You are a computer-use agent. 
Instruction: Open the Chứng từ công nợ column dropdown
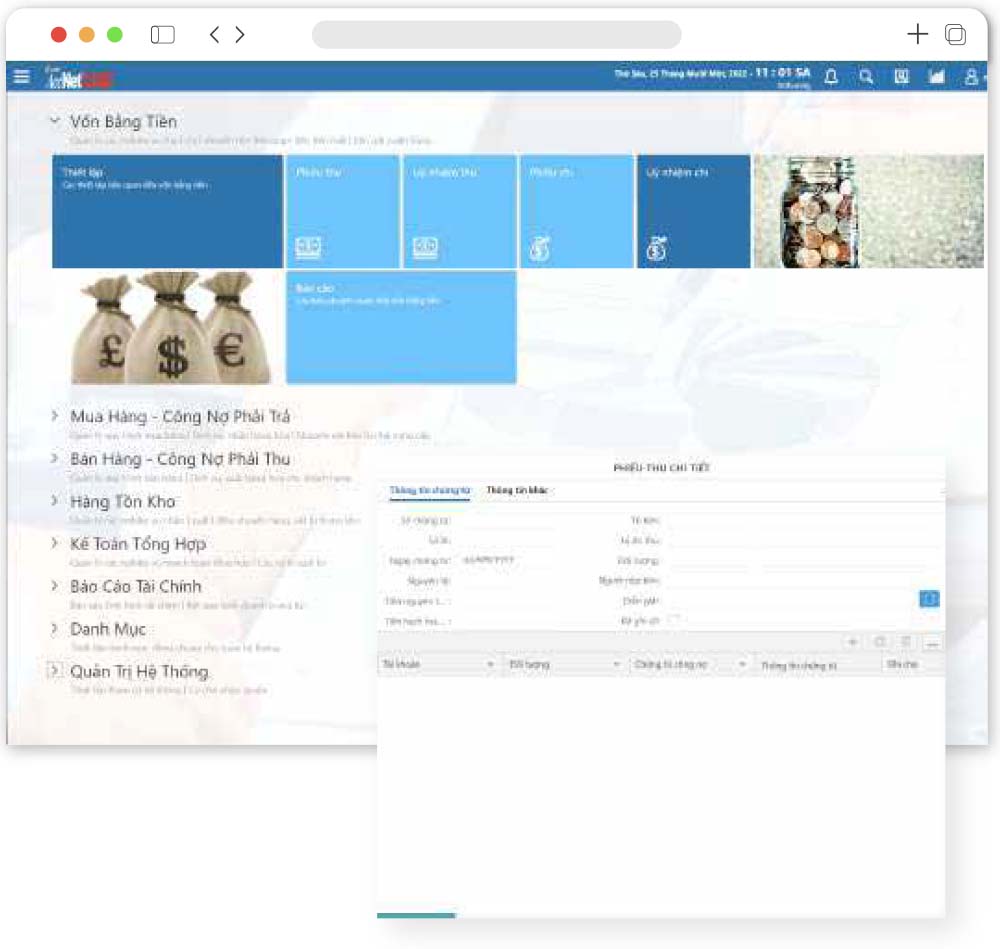coord(742,665)
